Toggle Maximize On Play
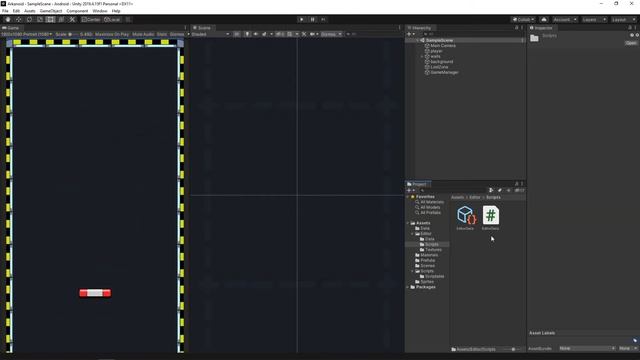The width and height of the screenshot is (640, 360). point(112,34)
